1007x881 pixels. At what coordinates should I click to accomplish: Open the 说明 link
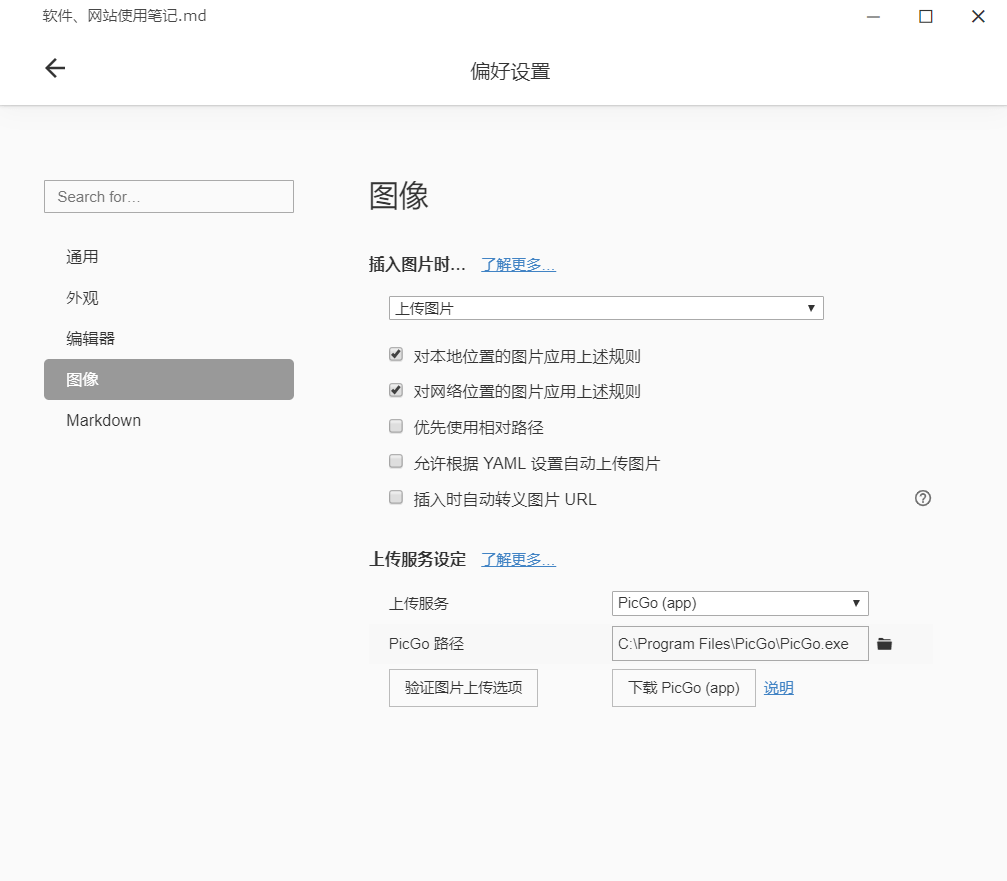coord(778,688)
